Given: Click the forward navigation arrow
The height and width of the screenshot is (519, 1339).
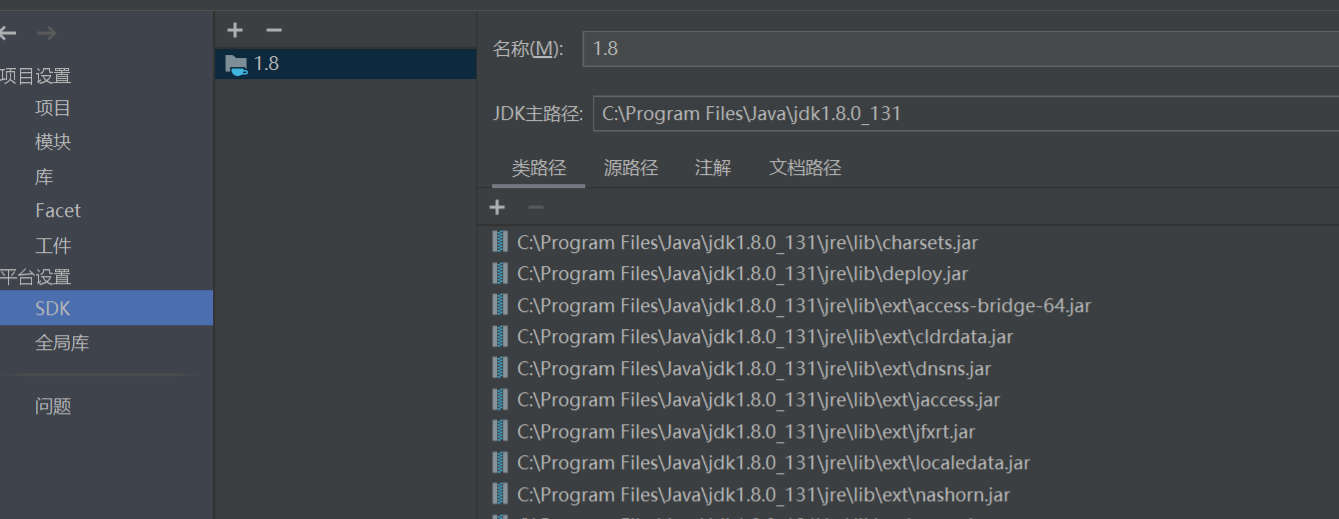Looking at the screenshot, I should [46, 34].
